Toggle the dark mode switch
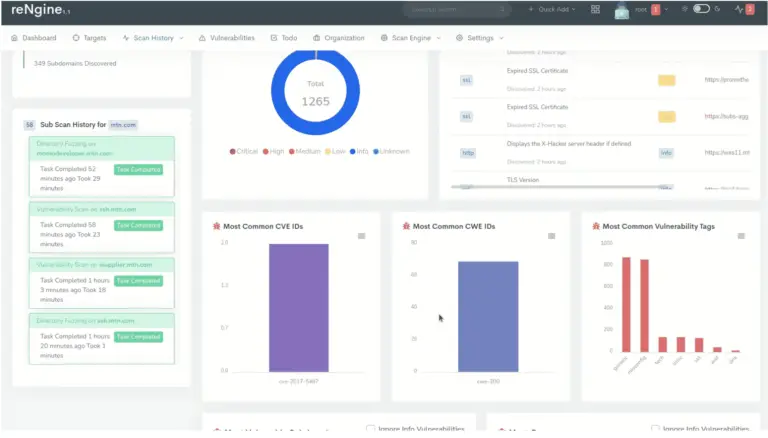This screenshot has width=768, height=438. tap(701, 9)
